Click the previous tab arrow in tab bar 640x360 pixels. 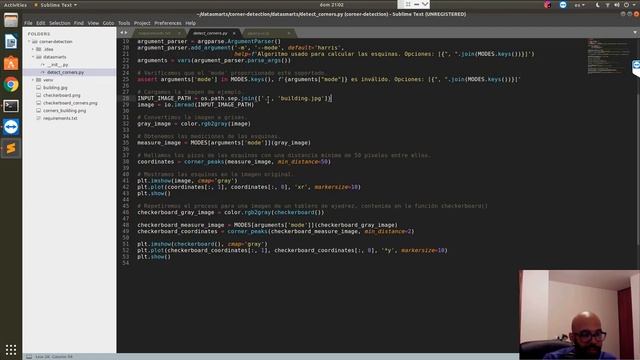[121, 33]
